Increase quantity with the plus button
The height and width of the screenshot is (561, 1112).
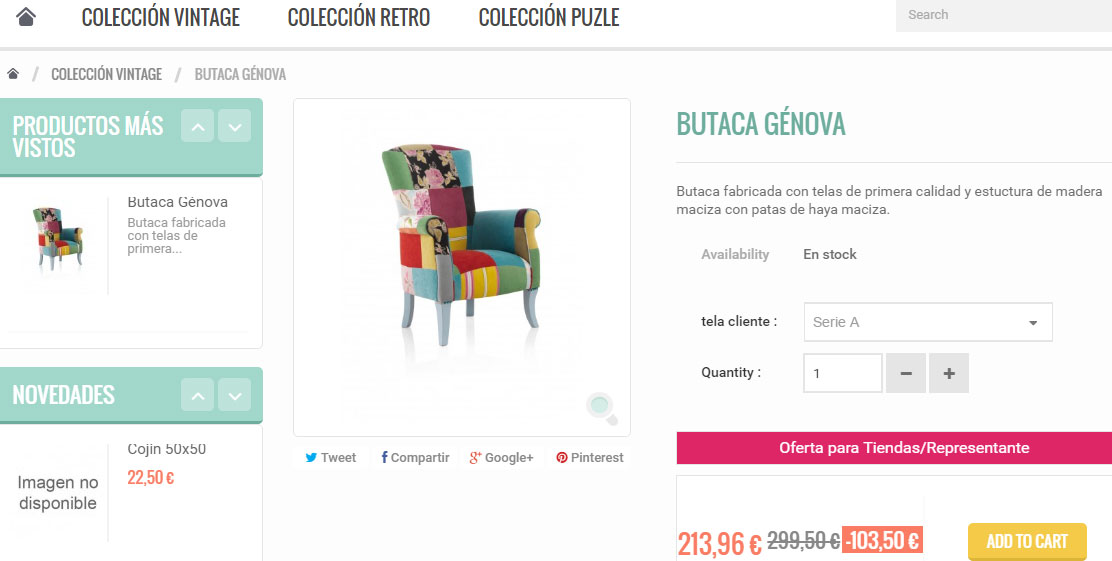[x=949, y=373]
